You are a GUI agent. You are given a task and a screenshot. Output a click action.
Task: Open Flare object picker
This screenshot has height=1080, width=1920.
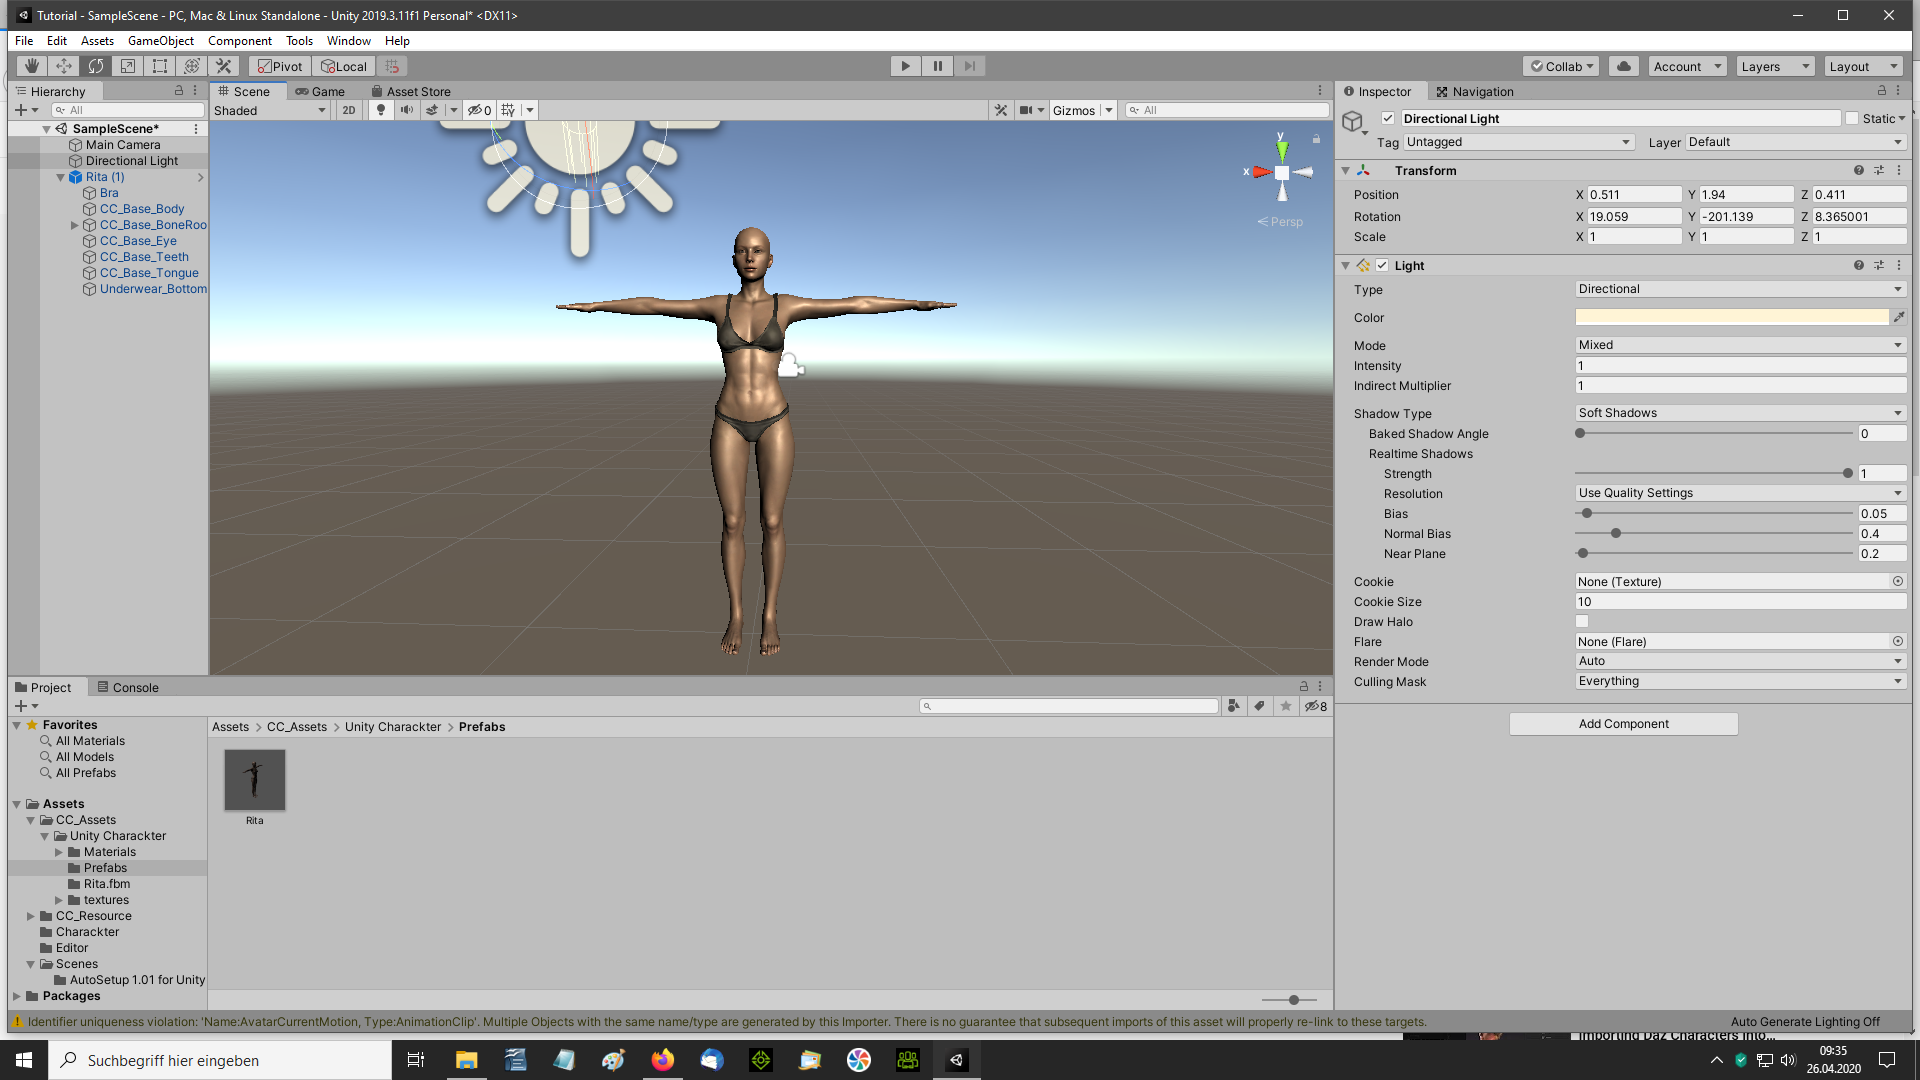(1898, 641)
